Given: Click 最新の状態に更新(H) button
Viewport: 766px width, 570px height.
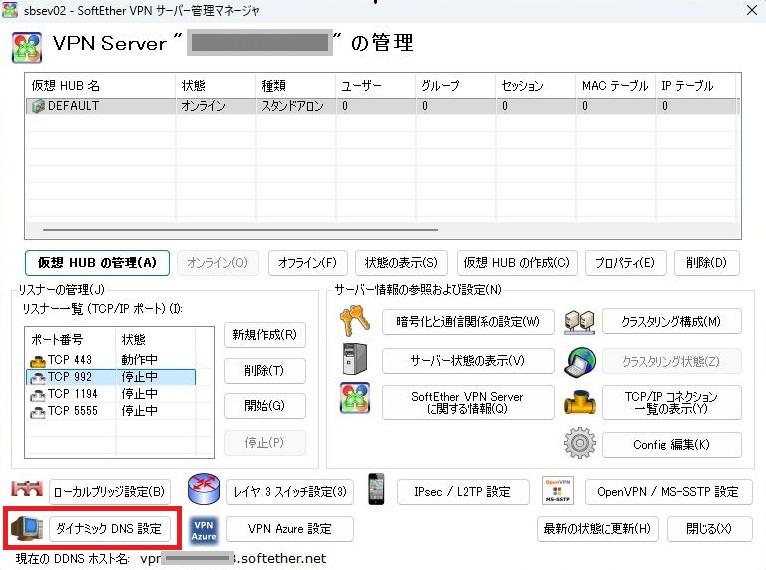Looking at the screenshot, I should click(597, 529).
